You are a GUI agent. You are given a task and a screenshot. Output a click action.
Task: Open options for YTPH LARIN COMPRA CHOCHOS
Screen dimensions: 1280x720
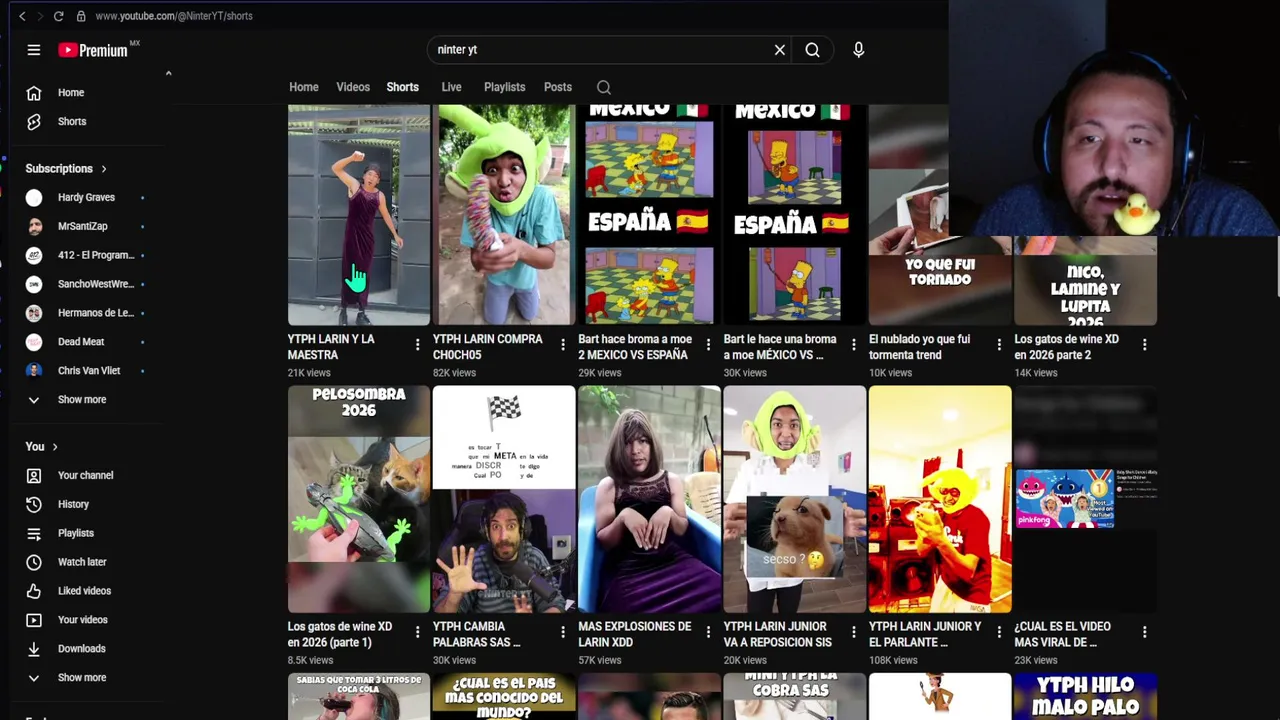(x=563, y=345)
